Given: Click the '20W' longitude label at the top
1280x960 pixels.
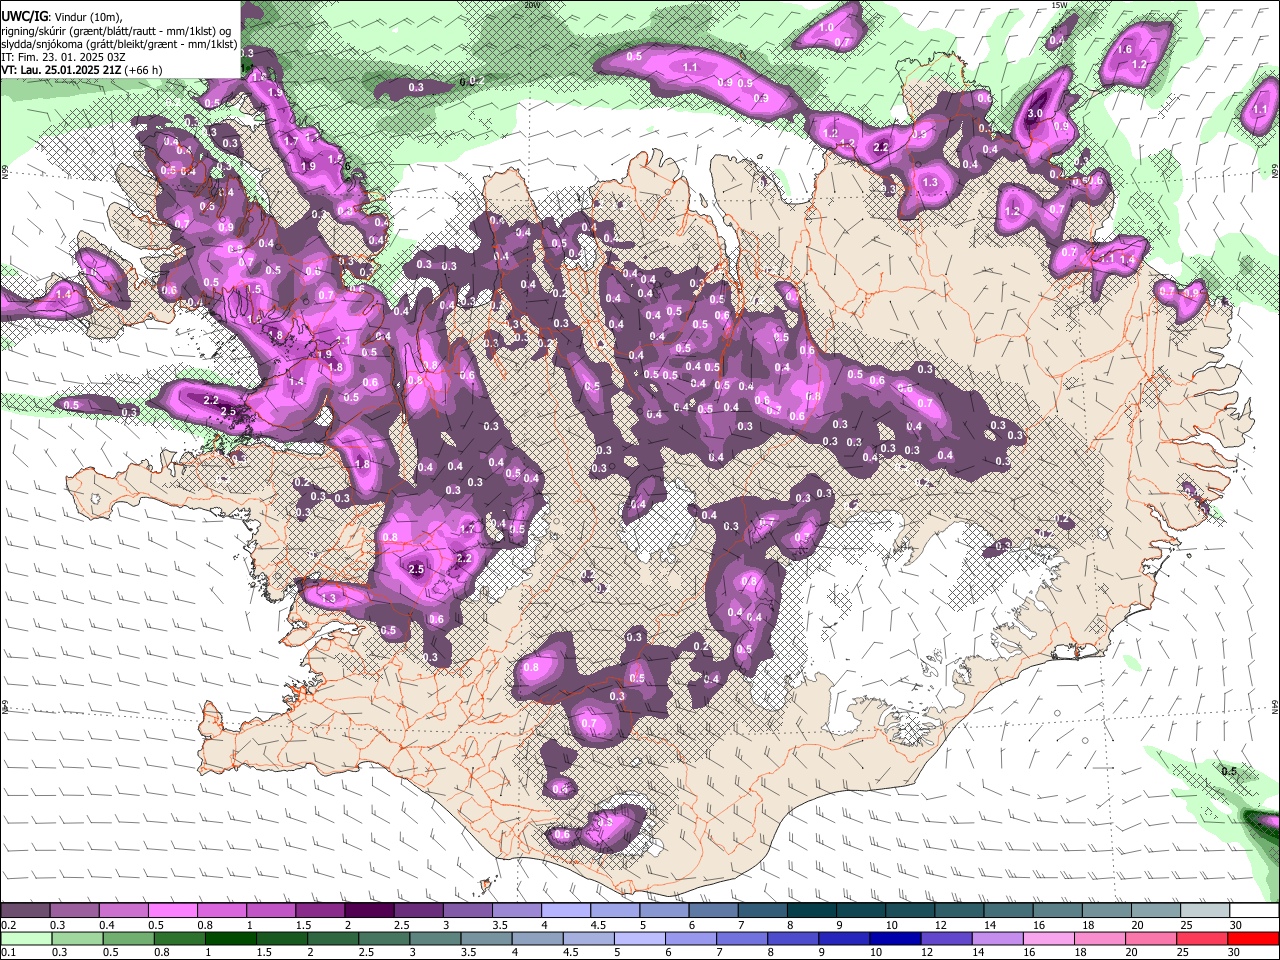Looking at the screenshot, I should tap(532, 5).
